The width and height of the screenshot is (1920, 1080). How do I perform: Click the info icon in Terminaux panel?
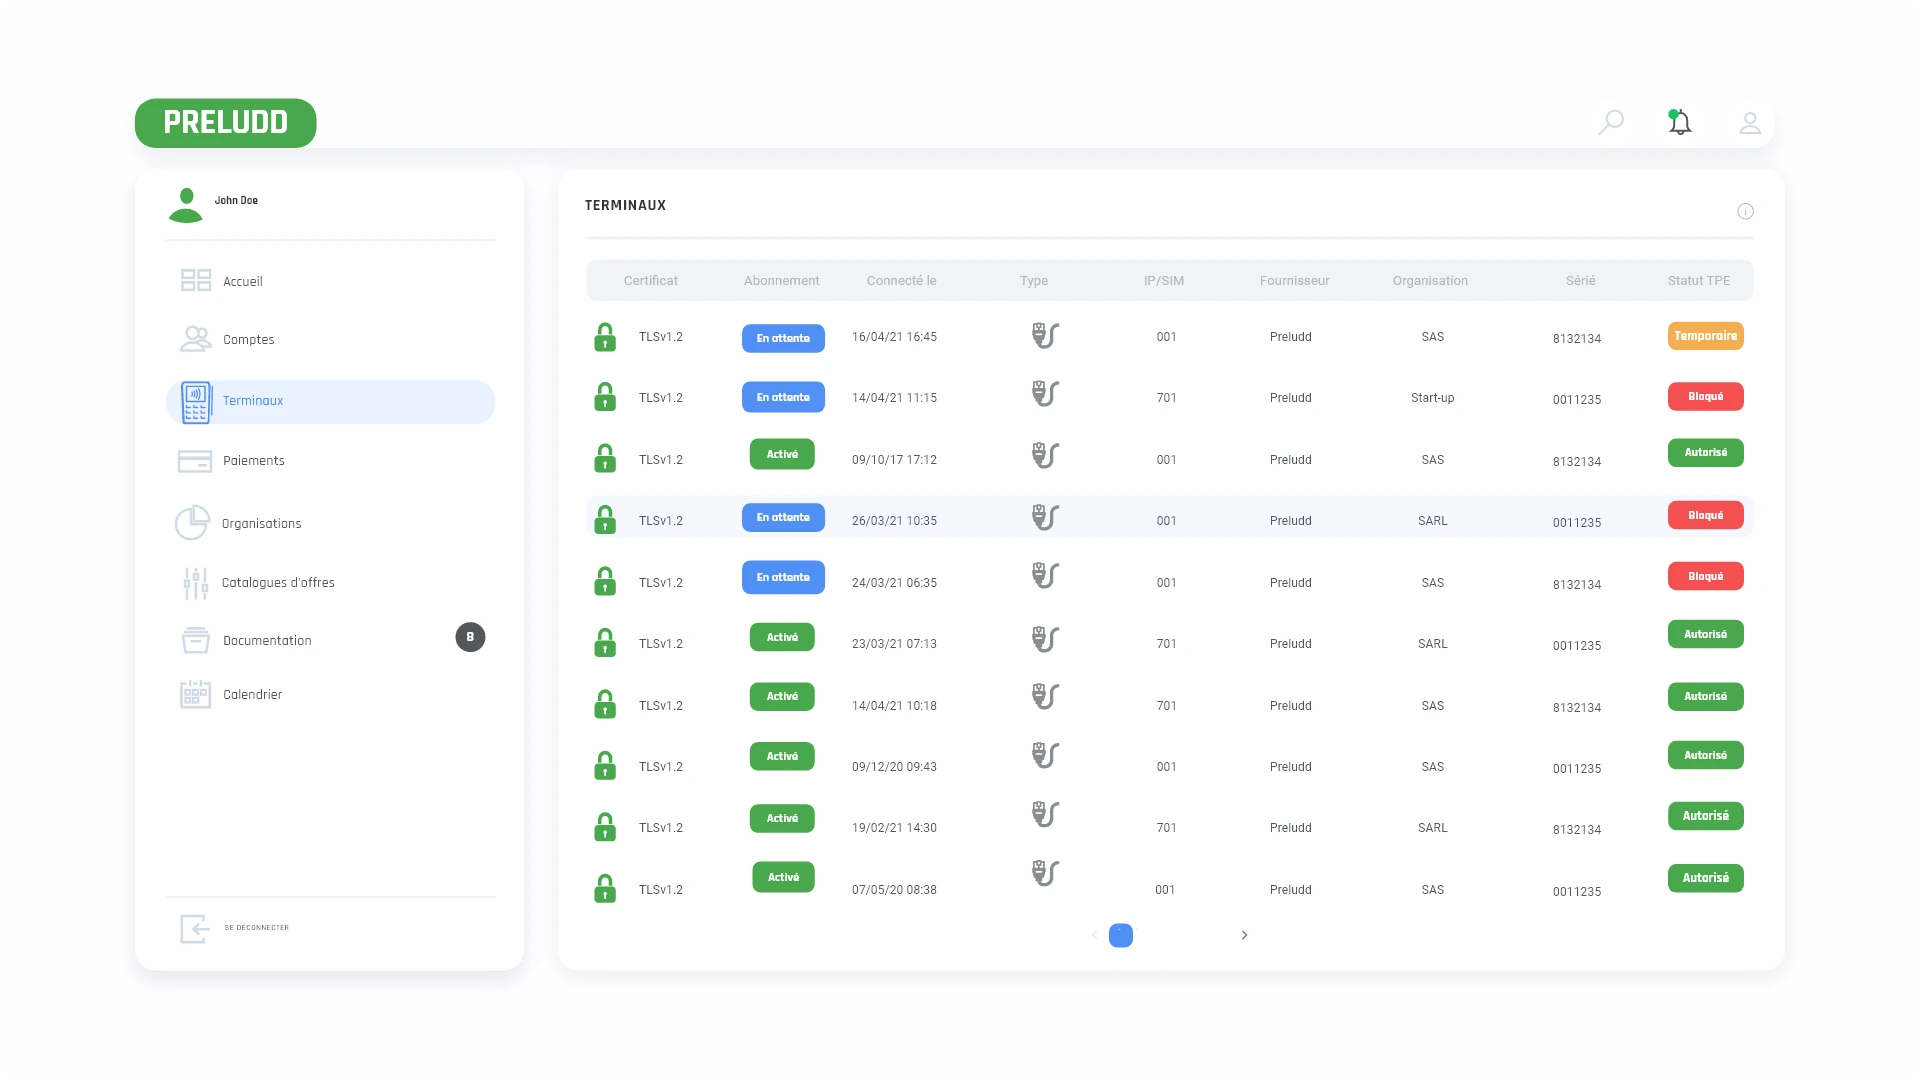point(1745,211)
